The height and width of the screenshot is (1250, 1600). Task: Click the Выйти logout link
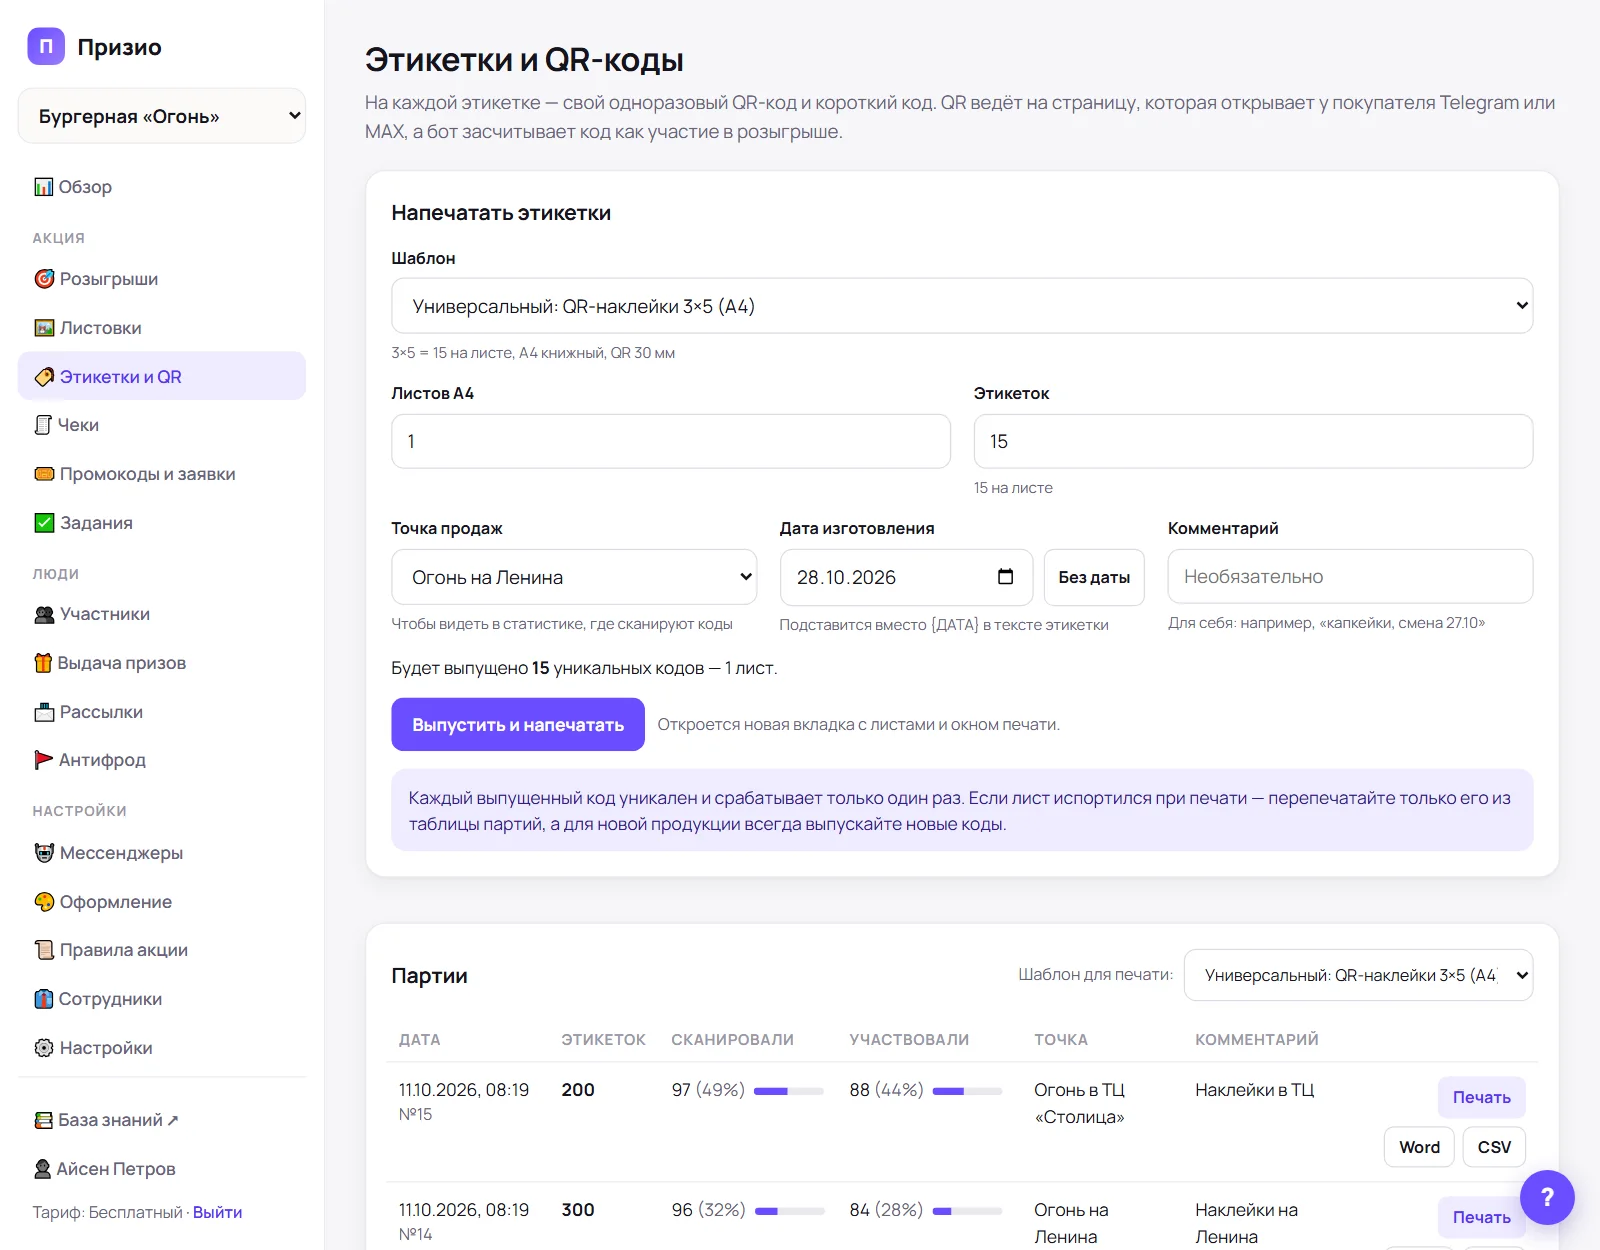[218, 1212]
